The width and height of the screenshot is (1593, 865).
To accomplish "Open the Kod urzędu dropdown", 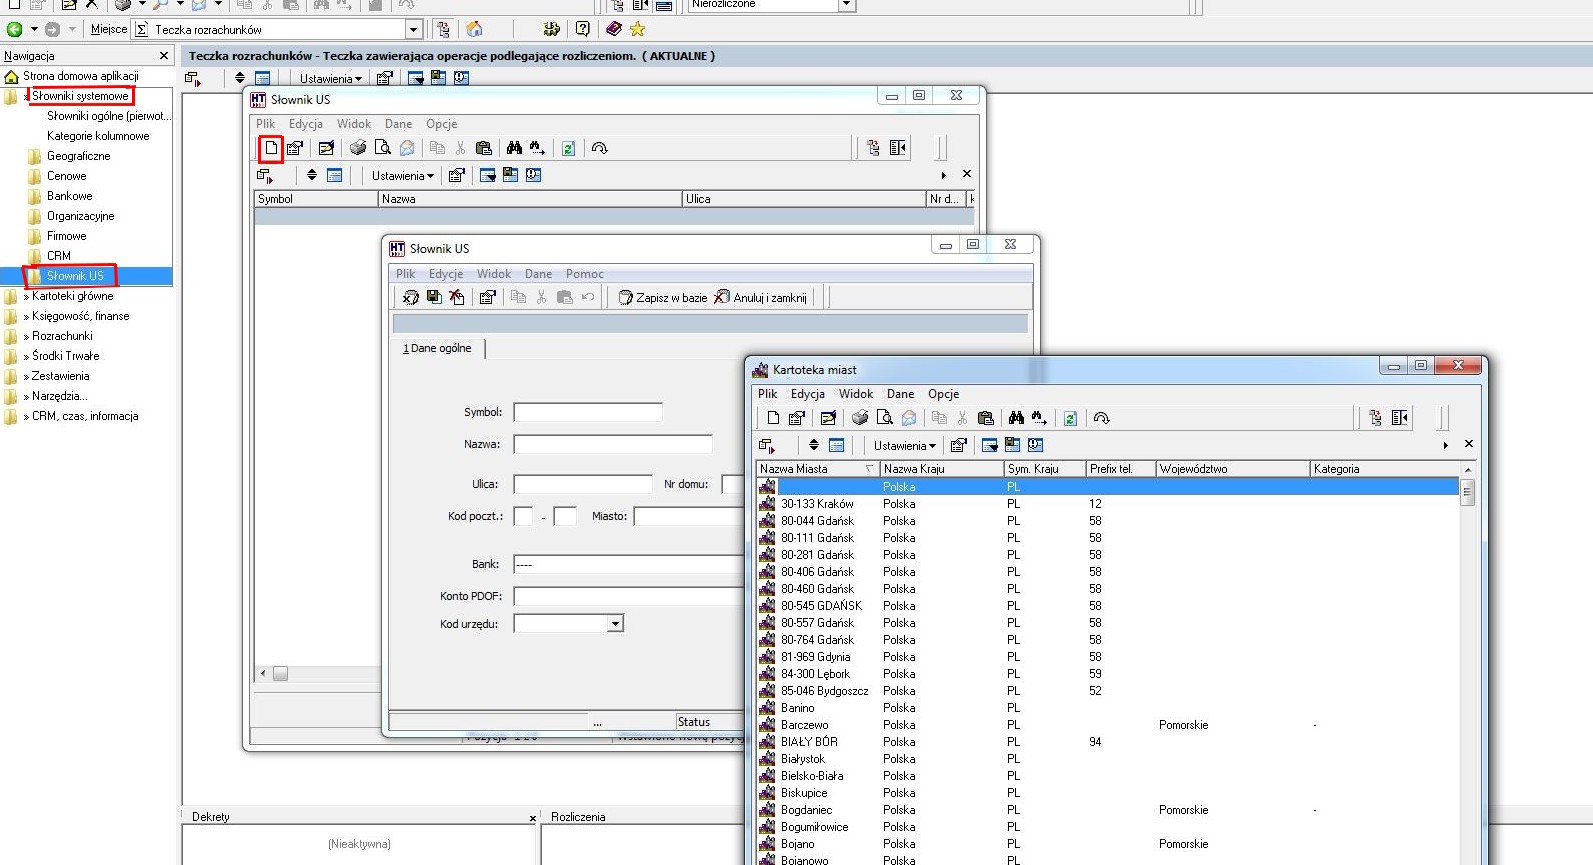I will (615, 624).
